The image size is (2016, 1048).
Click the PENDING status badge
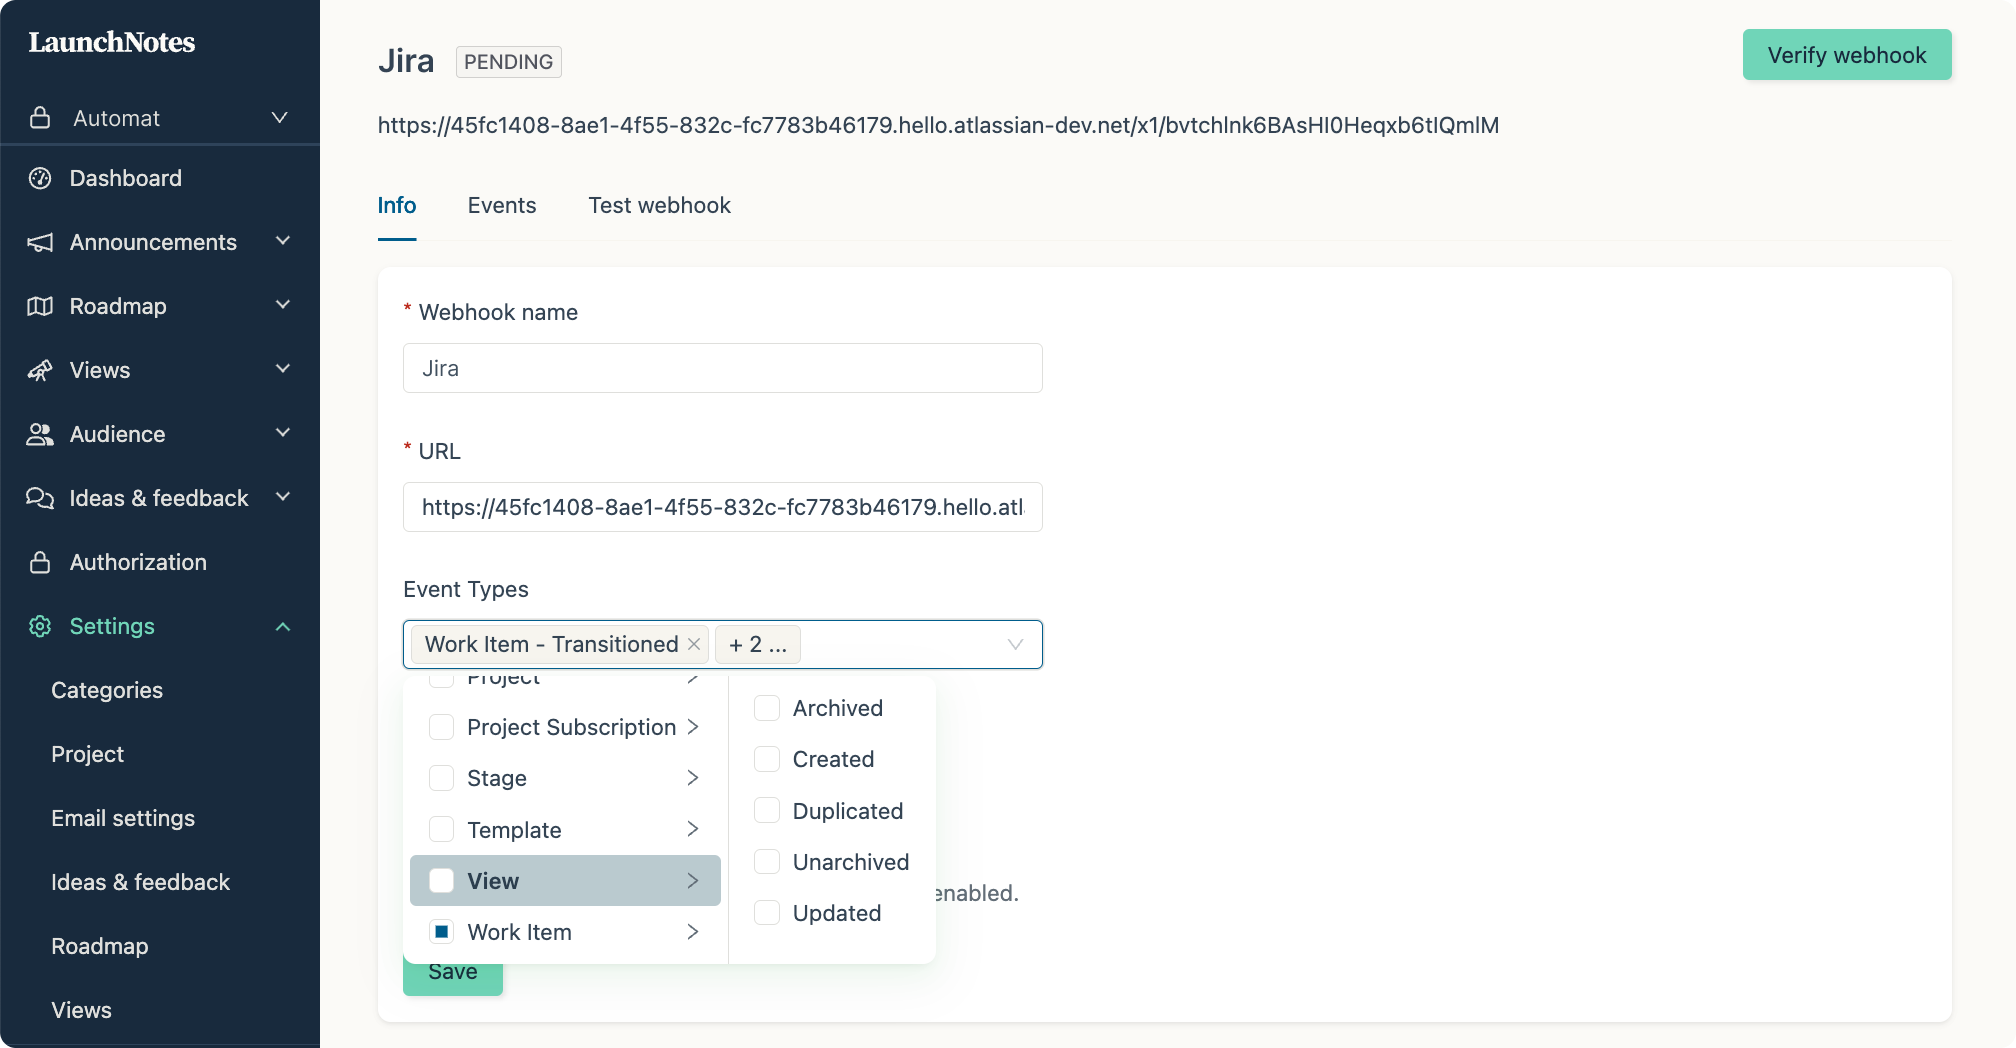click(509, 62)
